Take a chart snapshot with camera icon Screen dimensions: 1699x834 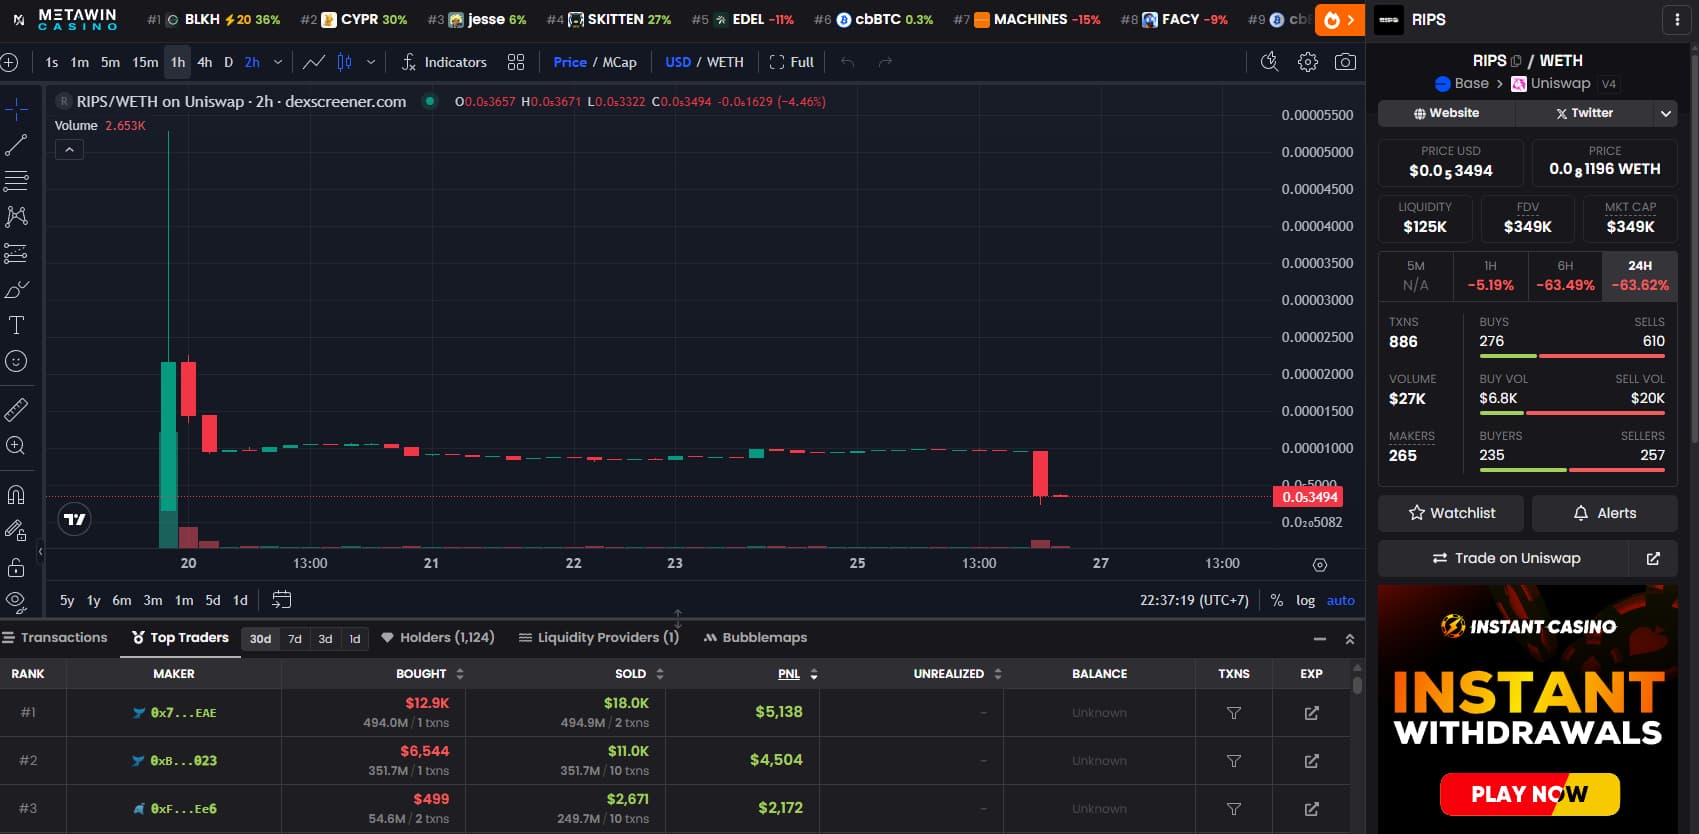click(x=1345, y=62)
